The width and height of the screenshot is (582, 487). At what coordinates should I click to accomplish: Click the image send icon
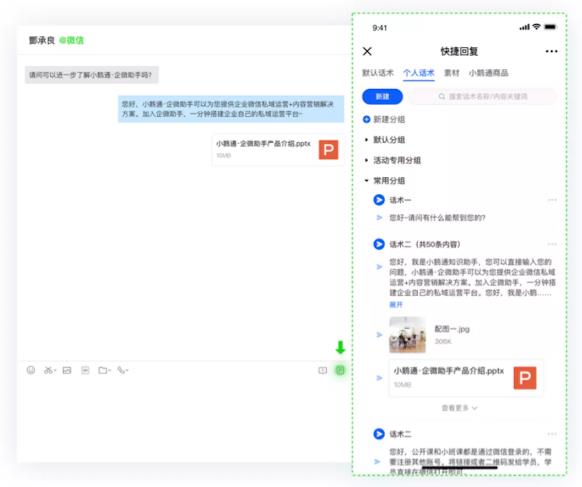67,370
